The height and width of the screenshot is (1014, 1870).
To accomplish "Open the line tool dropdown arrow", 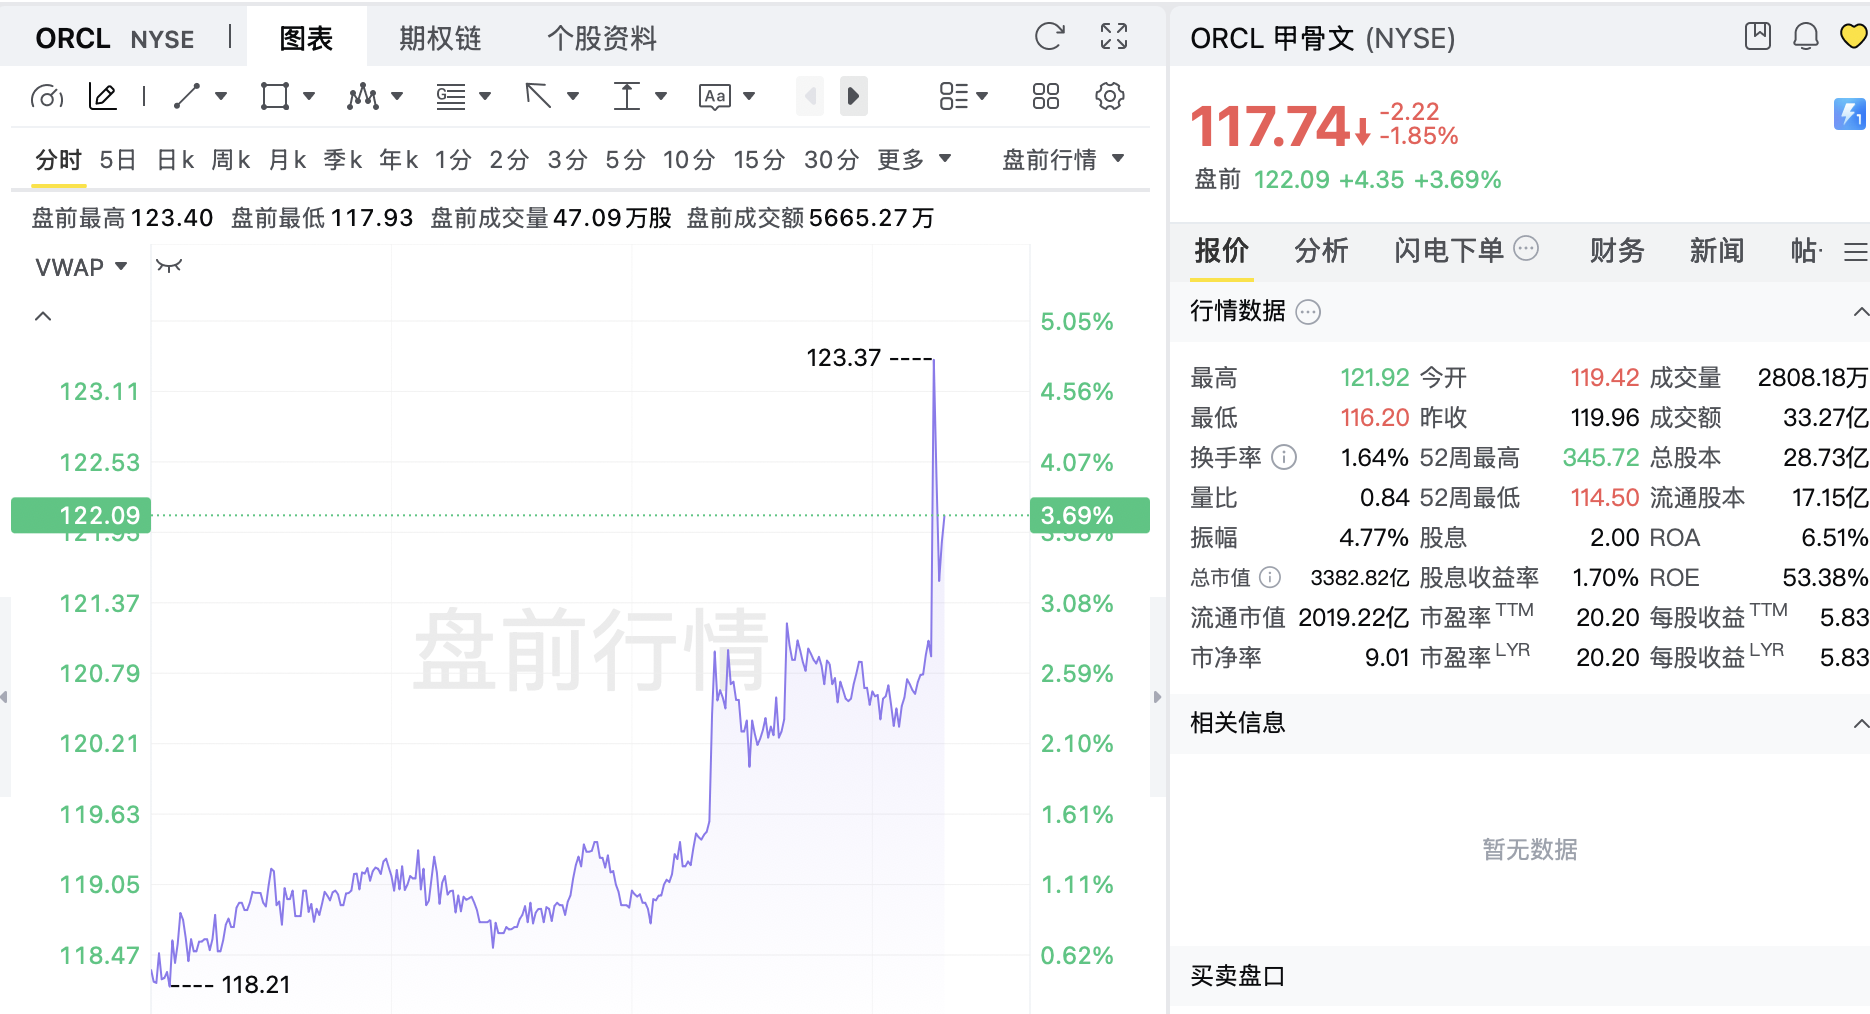I will [x=221, y=96].
